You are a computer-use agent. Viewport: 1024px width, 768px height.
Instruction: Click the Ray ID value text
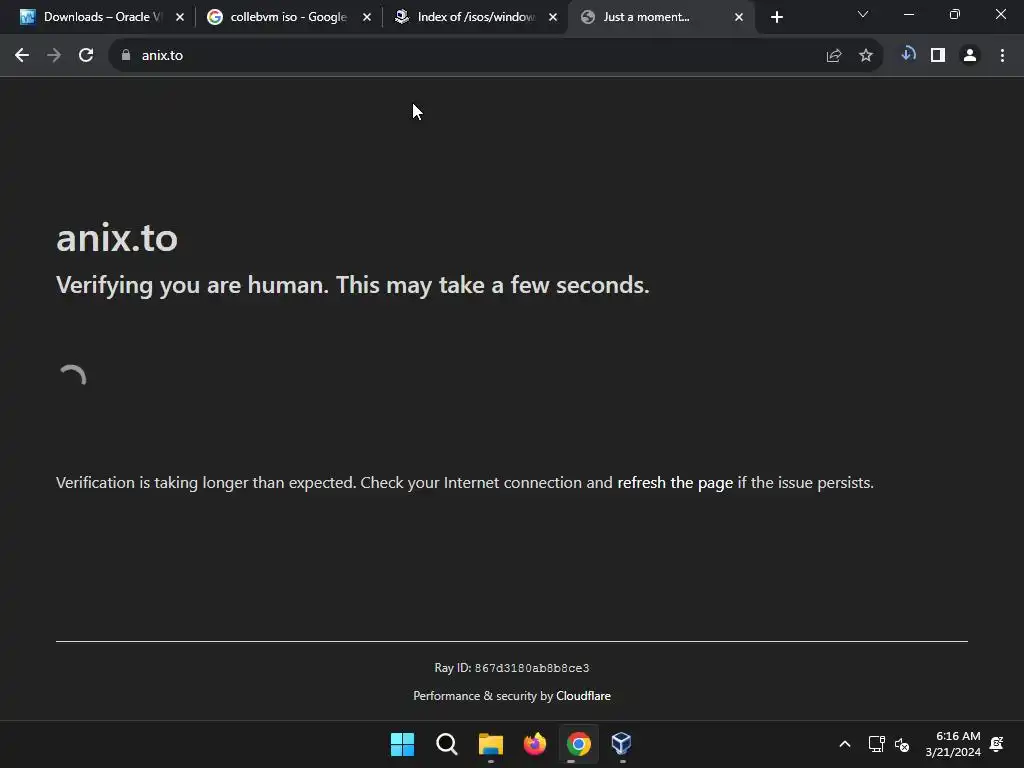(x=532, y=668)
